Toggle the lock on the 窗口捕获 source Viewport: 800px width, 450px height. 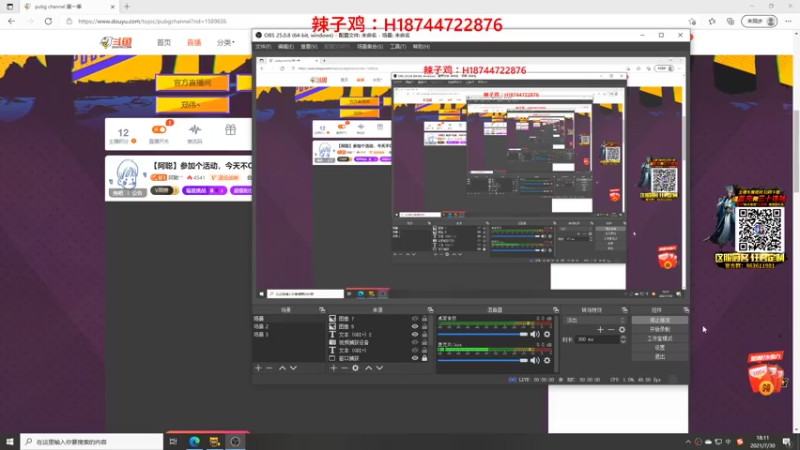pos(424,358)
